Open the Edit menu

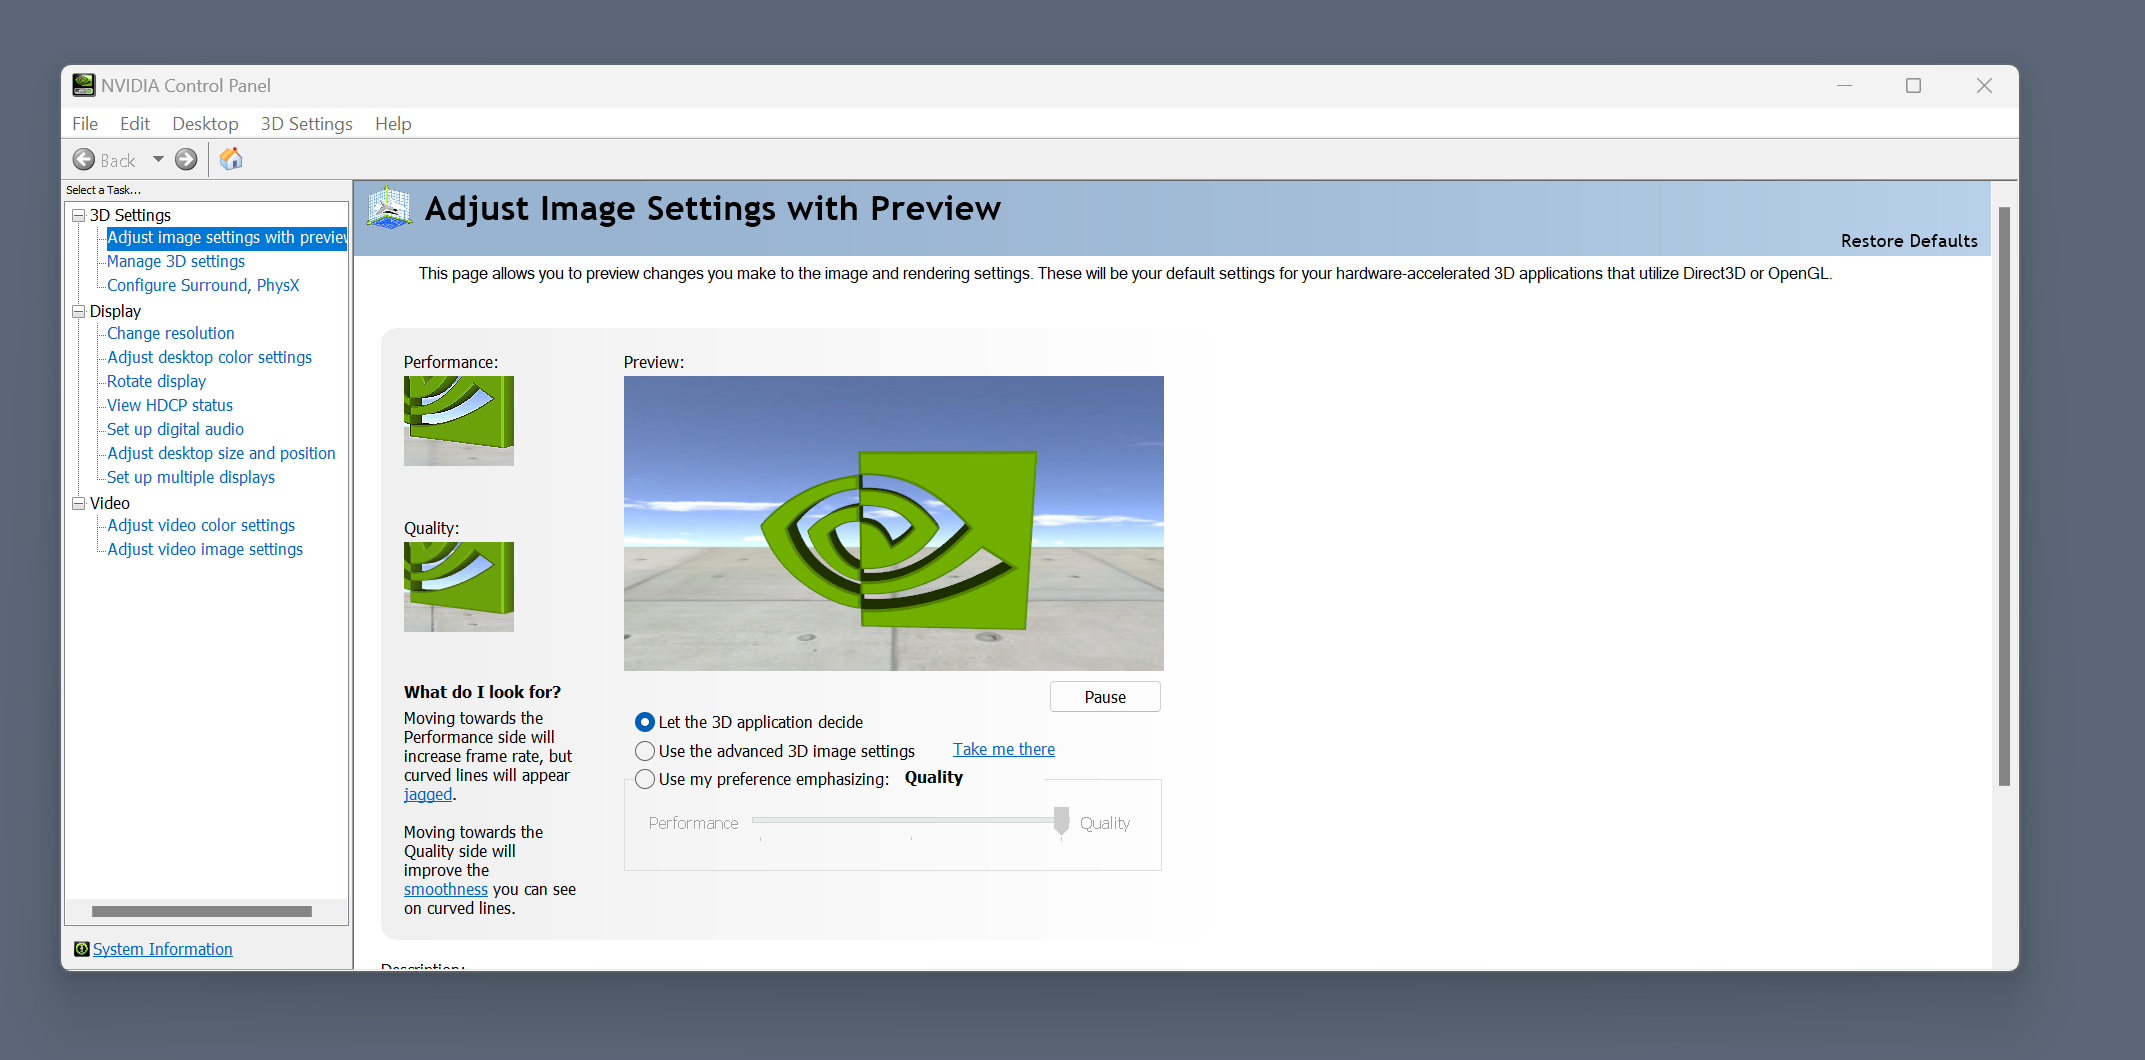pyautogui.click(x=135, y=124)
